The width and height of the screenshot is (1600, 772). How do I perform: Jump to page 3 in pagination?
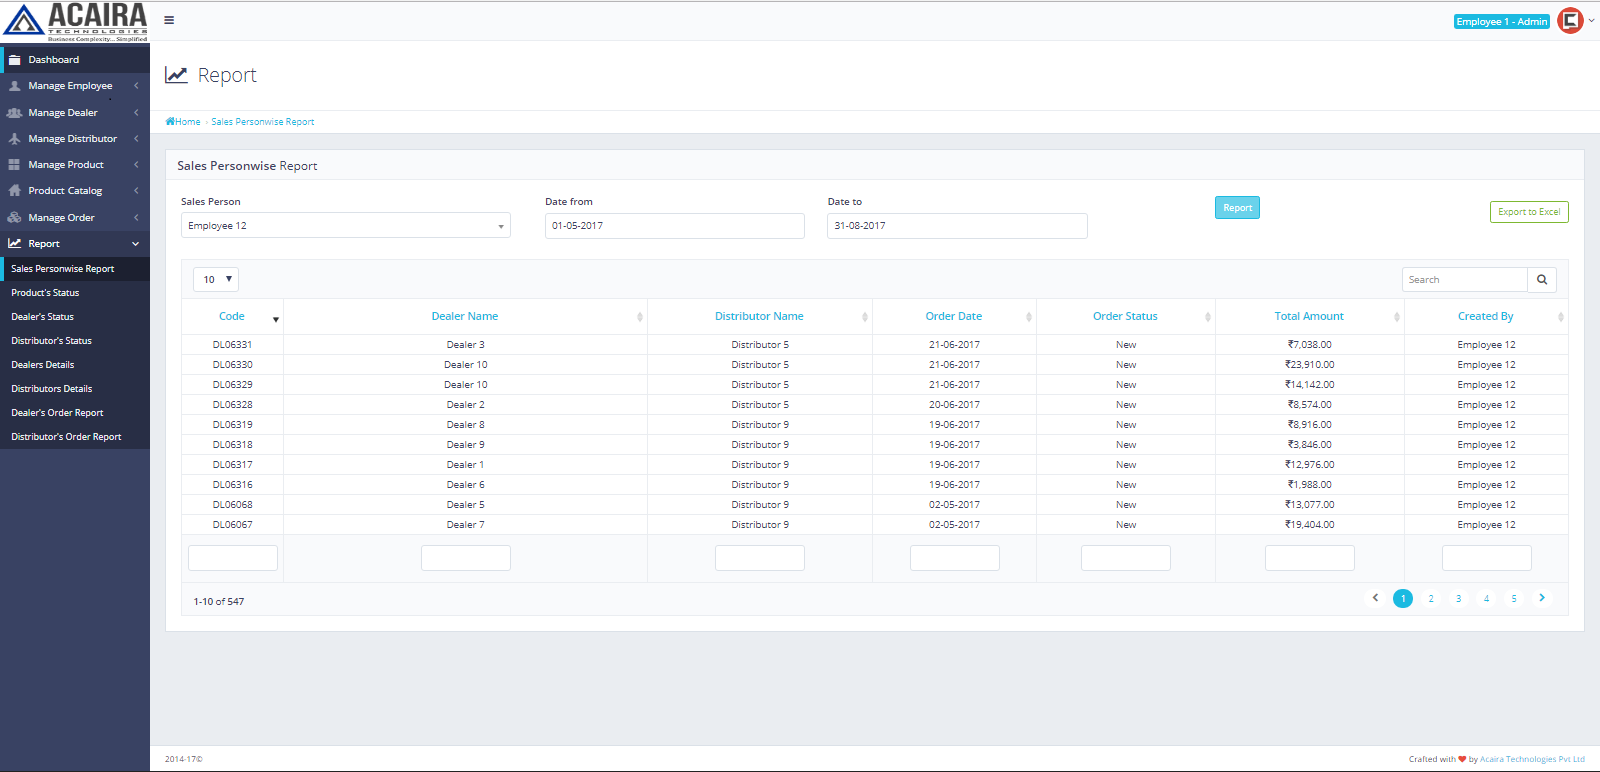click(1458, 599)
